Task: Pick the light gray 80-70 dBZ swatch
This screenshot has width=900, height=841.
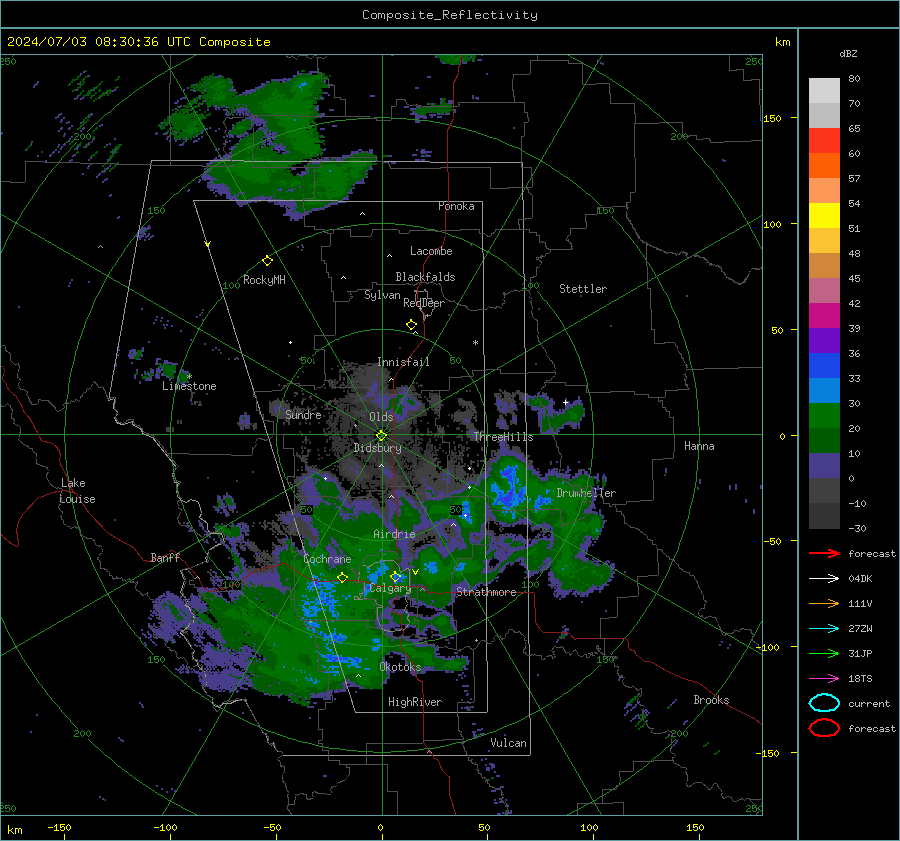Action: click(824, 91)
